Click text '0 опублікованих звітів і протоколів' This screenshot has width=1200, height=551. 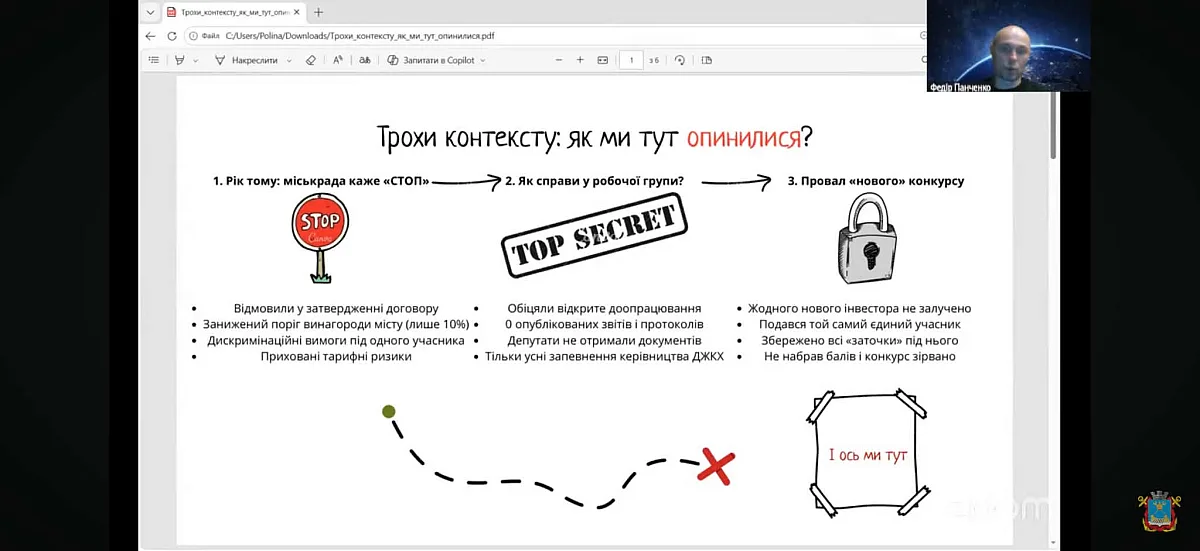click(x=604, y=324)
